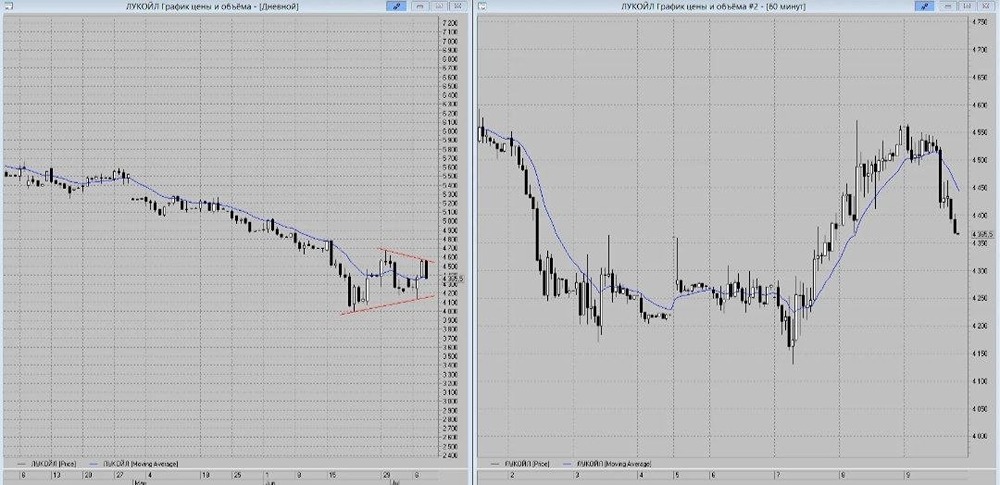Image resolution: width=1000 pixels, height=485 pixels.
Task: Close the 60-minute ЛУКОЙЛ chart window
Action: coord(986,6)
